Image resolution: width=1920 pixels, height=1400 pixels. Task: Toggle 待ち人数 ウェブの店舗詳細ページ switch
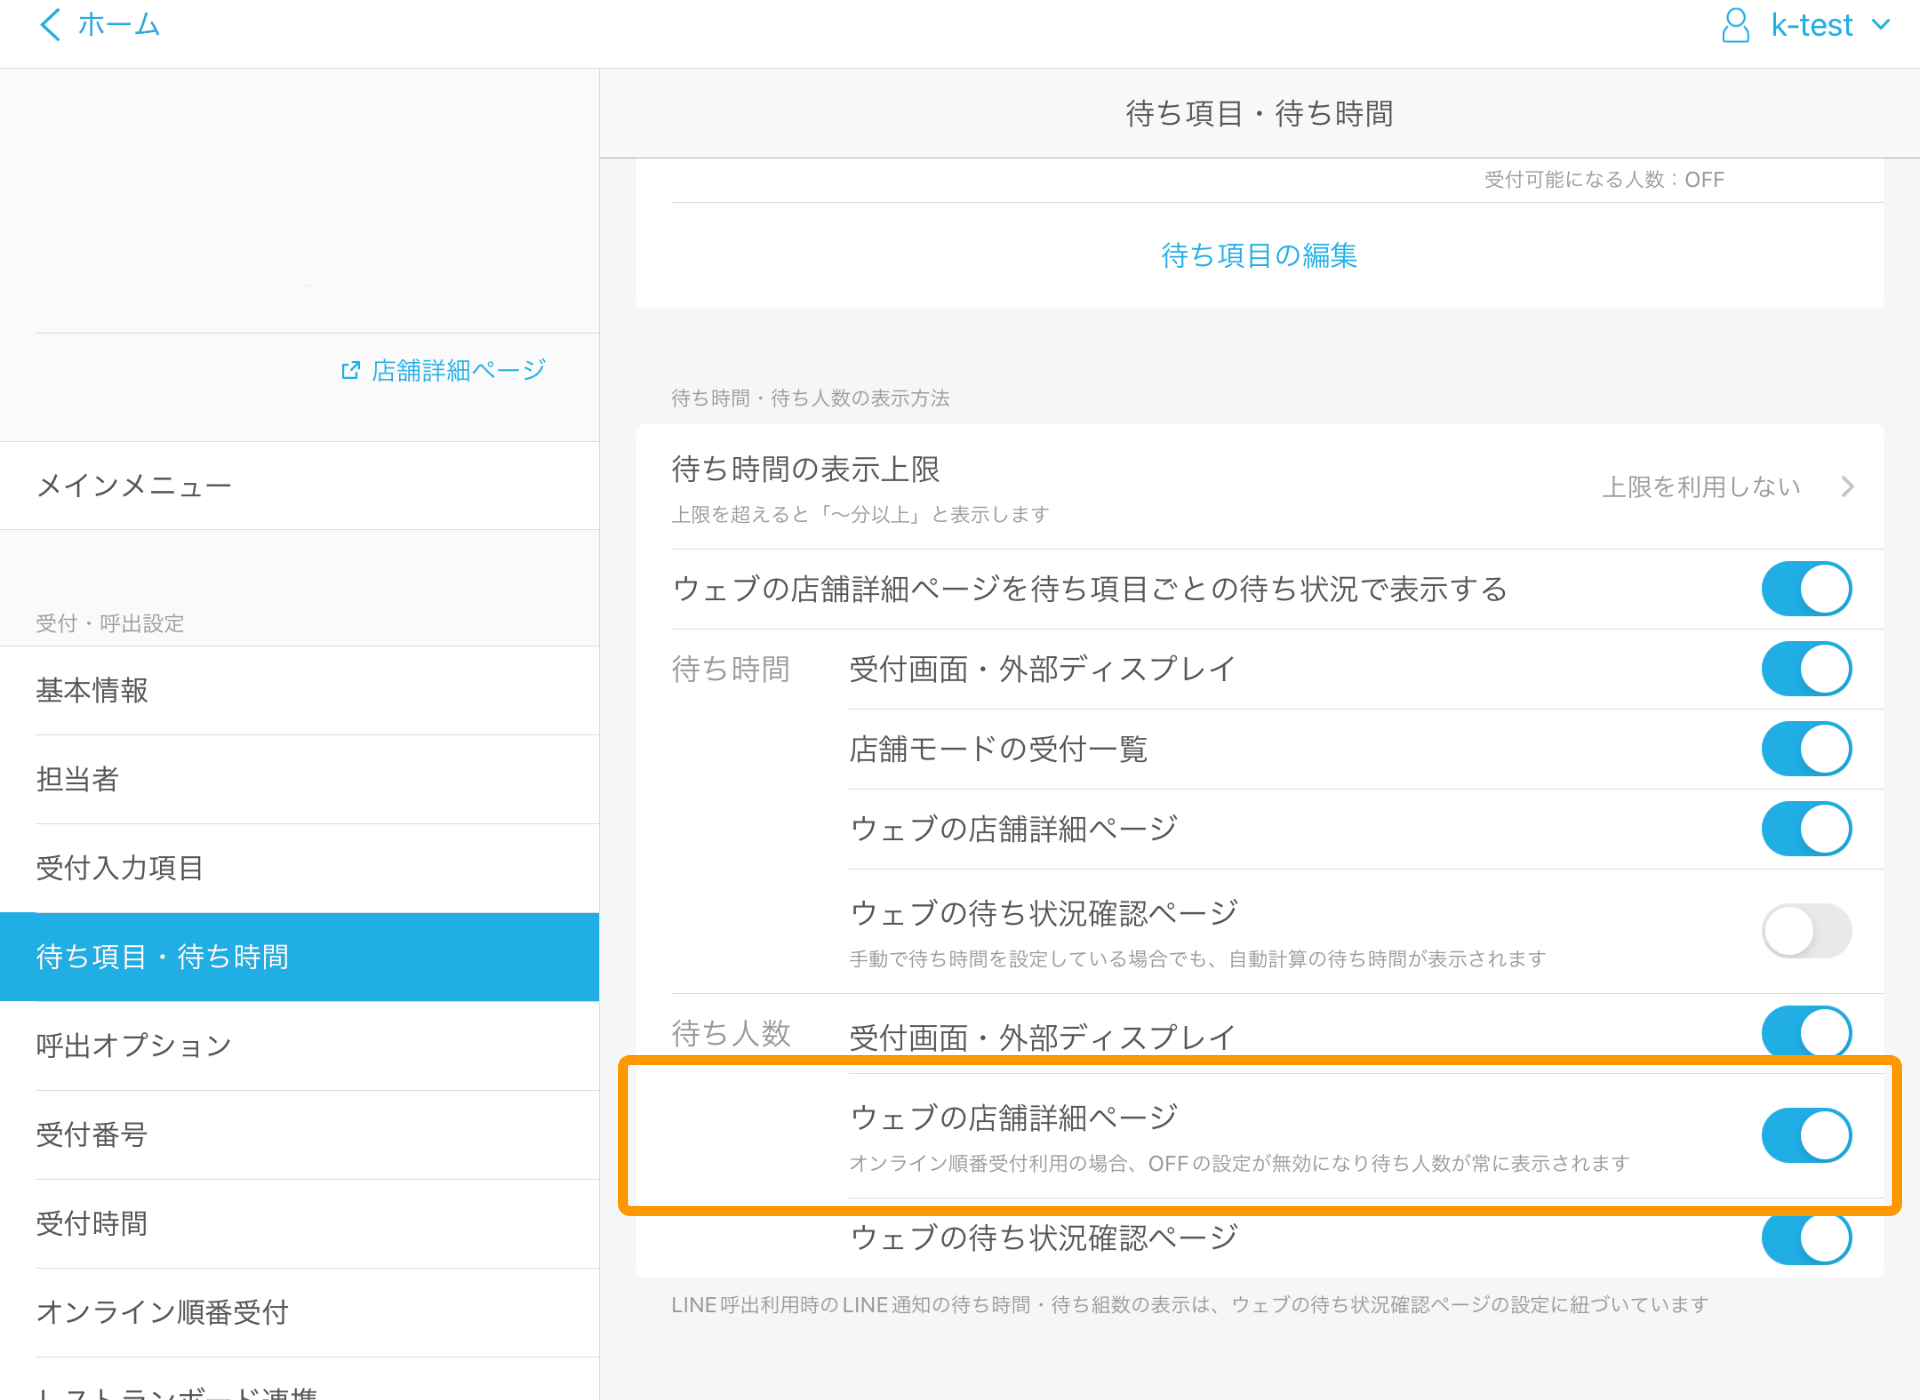point(1806,1135)
